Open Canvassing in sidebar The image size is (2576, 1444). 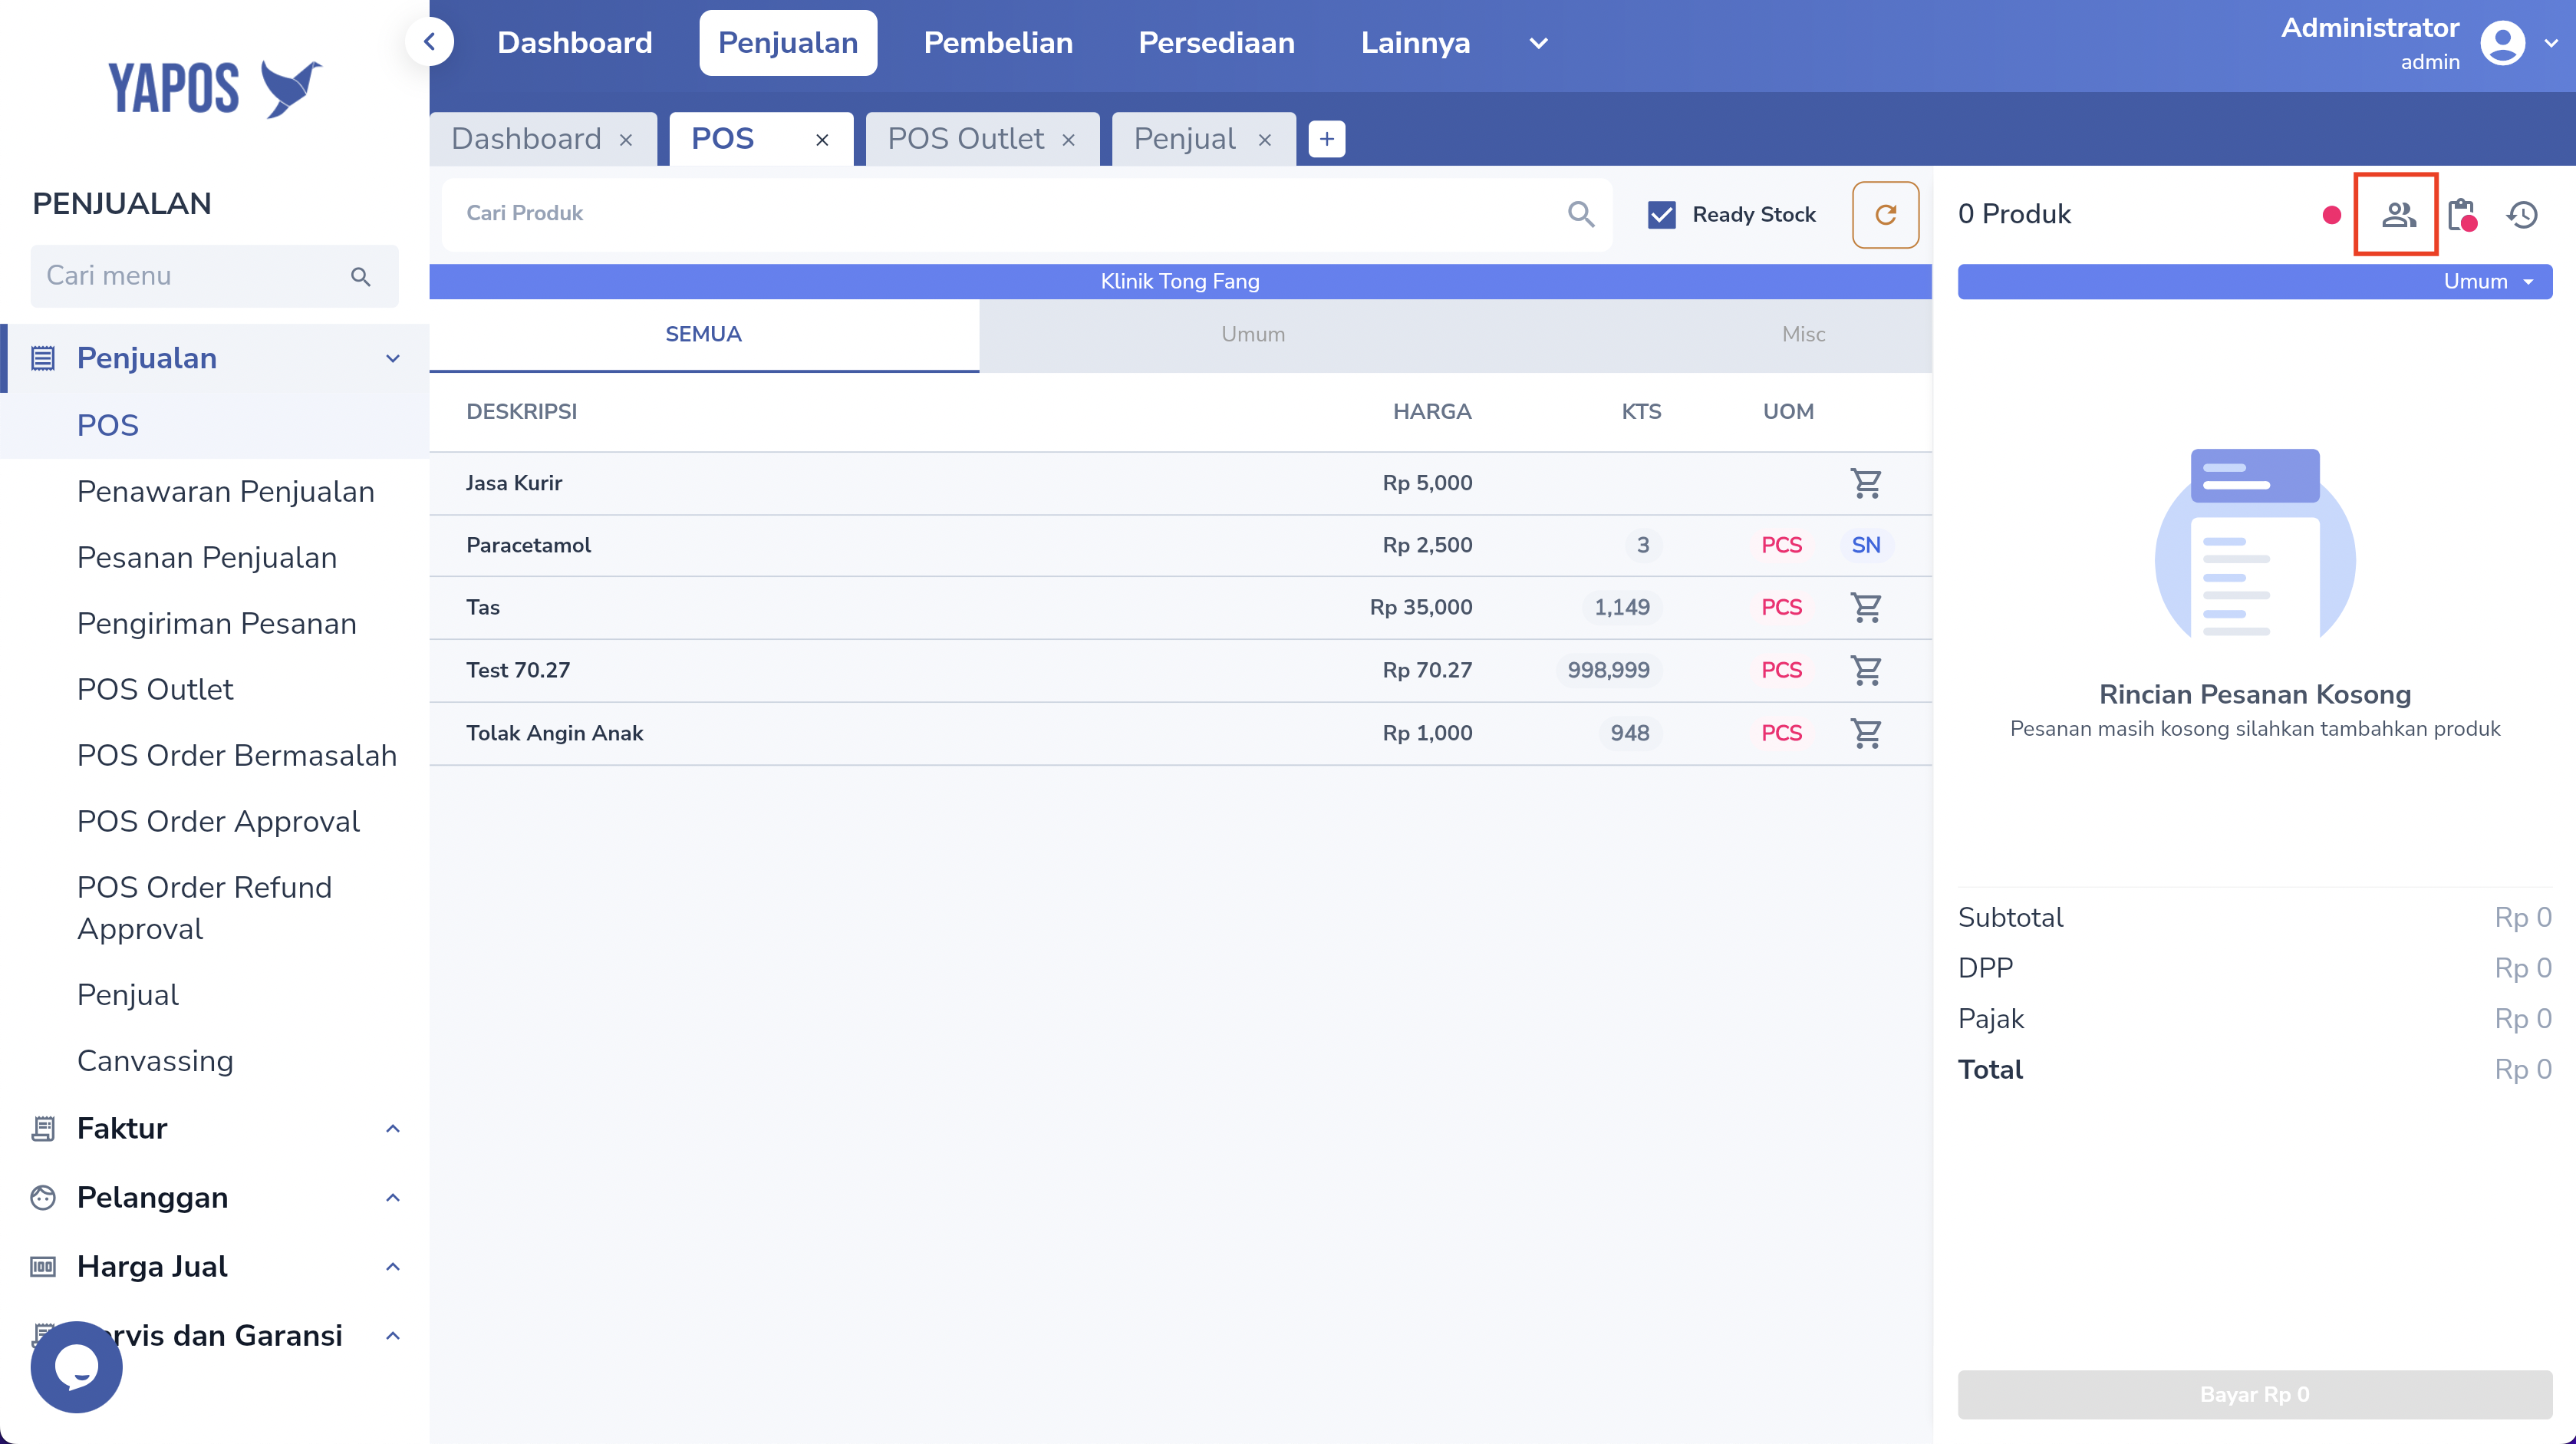point(154,1062)
